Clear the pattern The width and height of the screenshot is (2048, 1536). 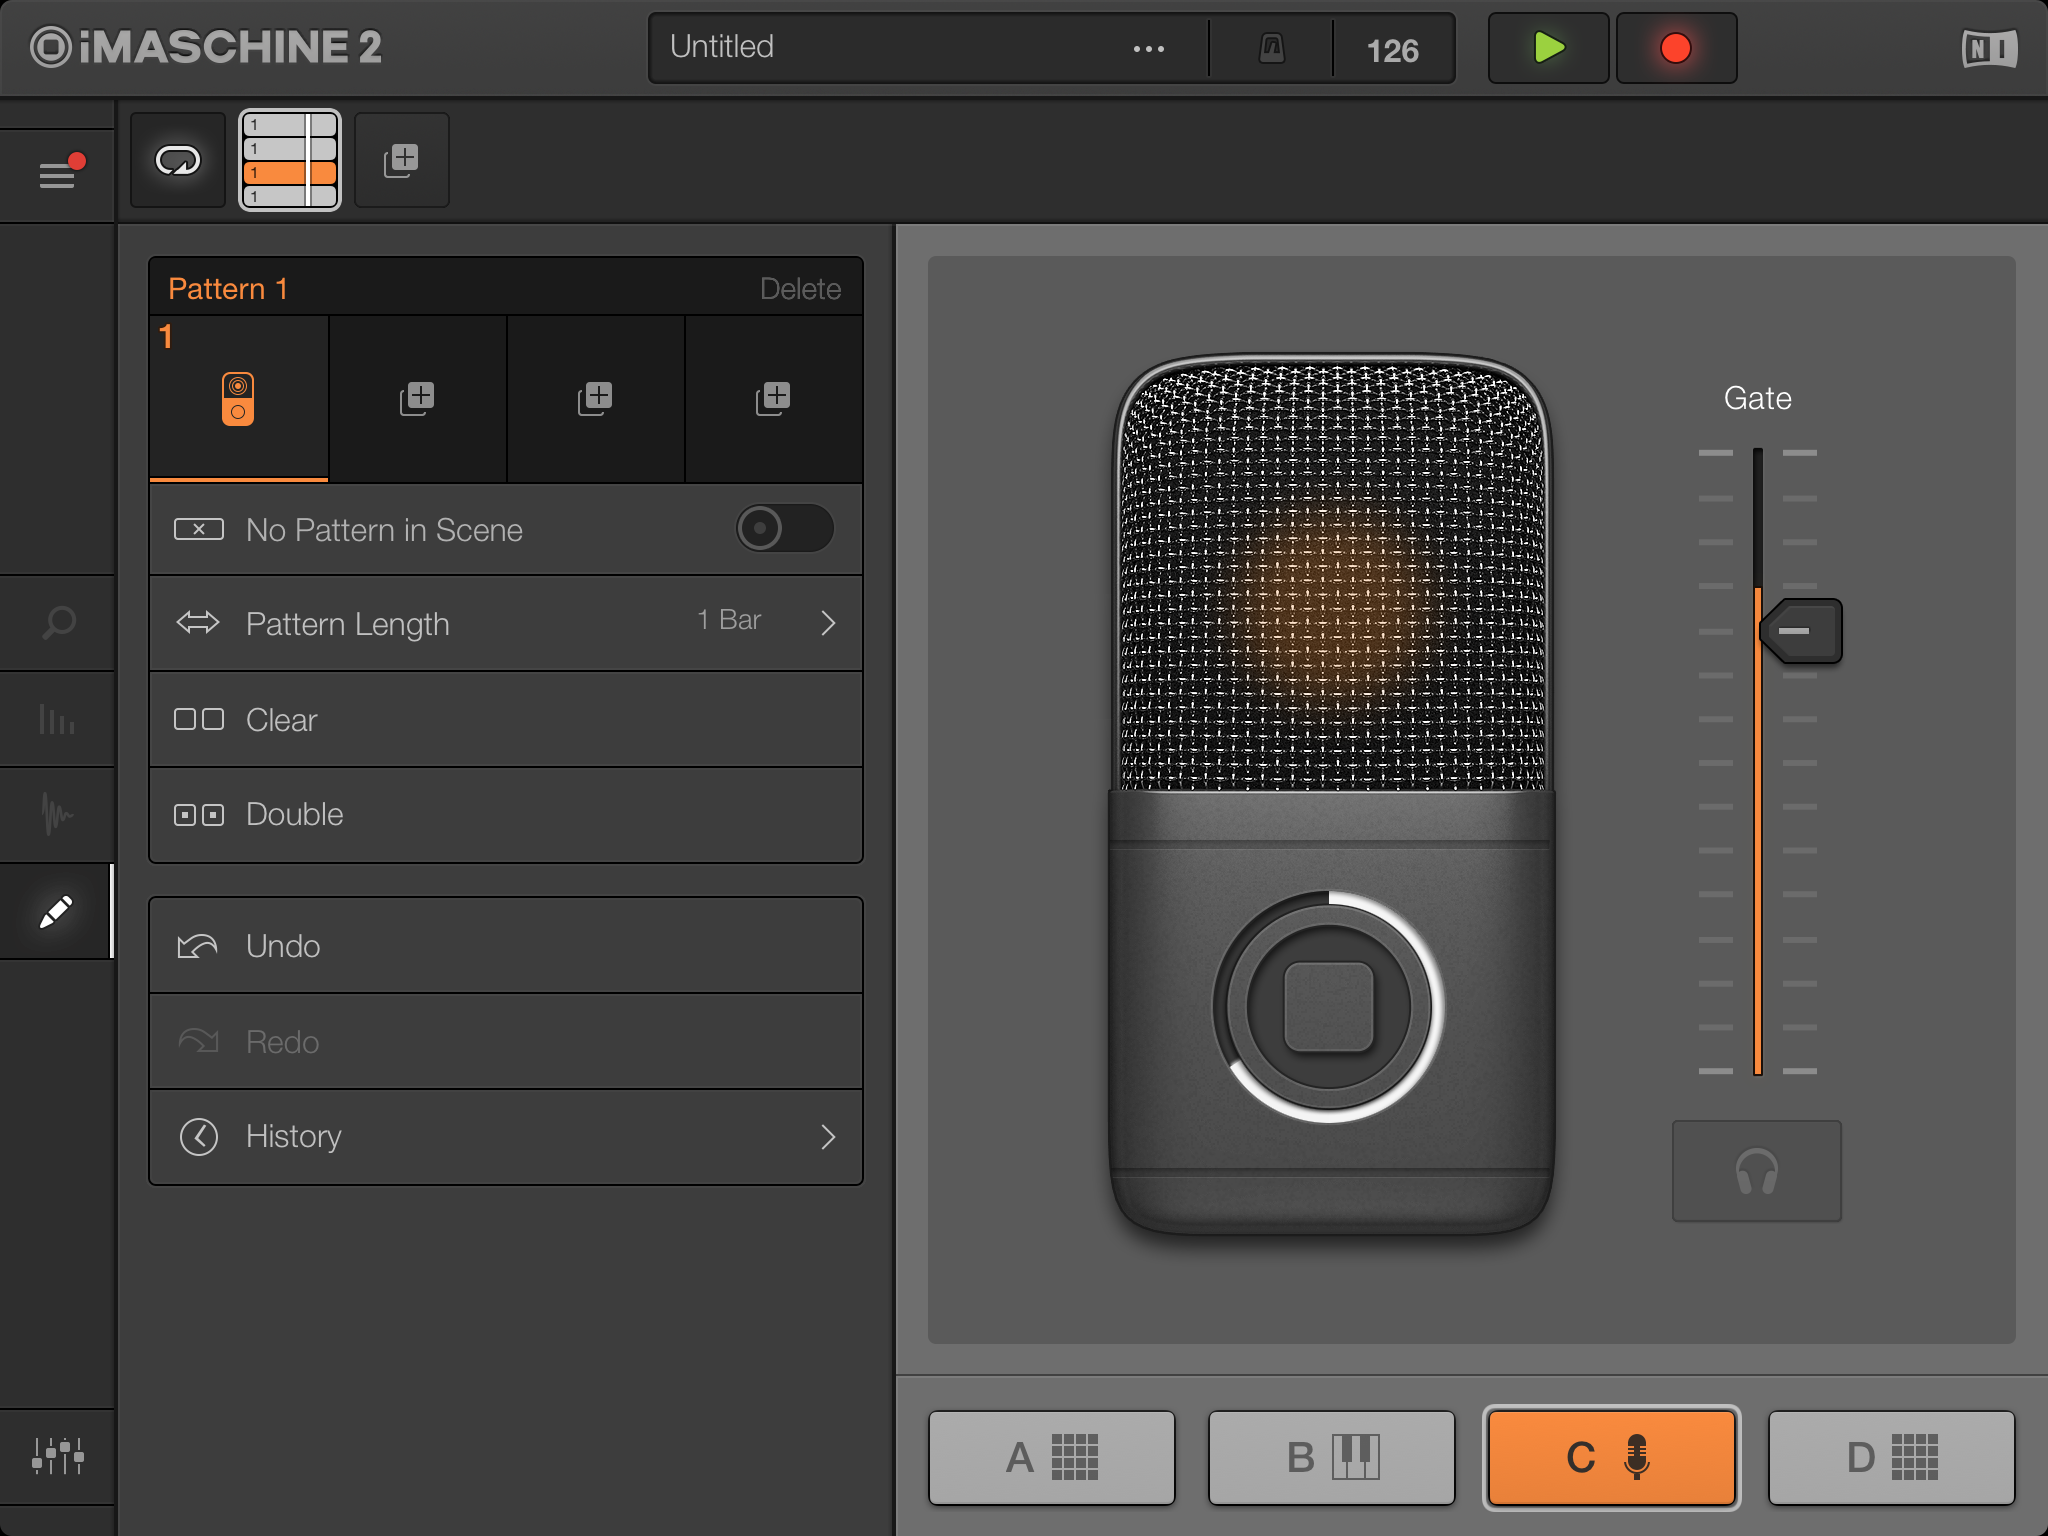pos(506,720)
